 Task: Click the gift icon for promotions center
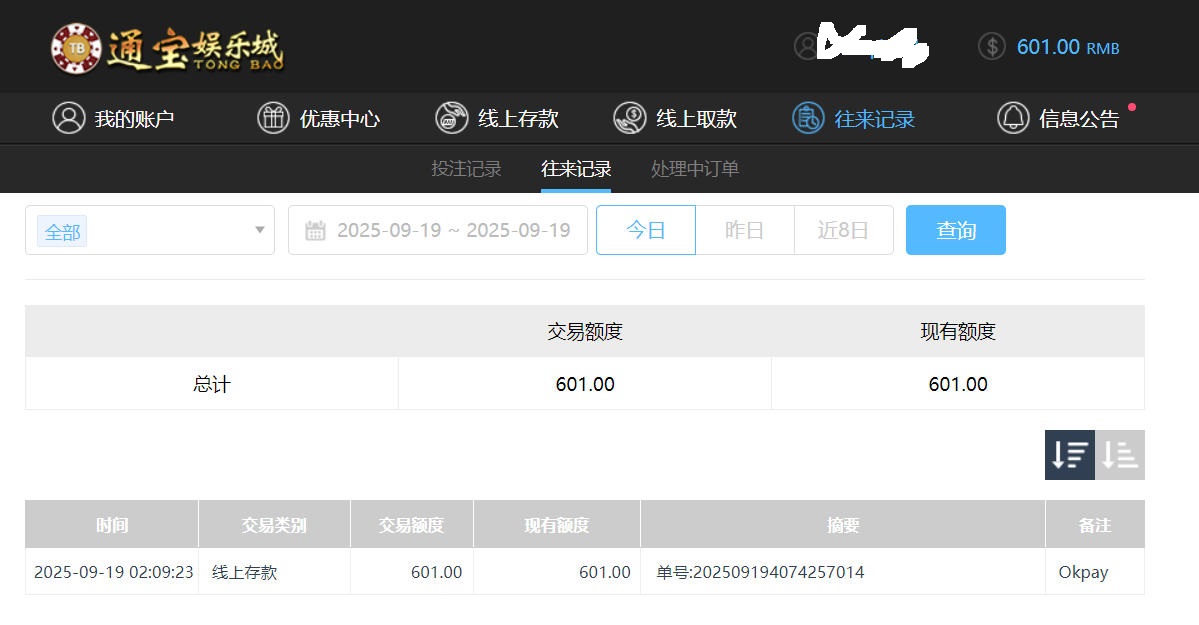click(273, 118)
